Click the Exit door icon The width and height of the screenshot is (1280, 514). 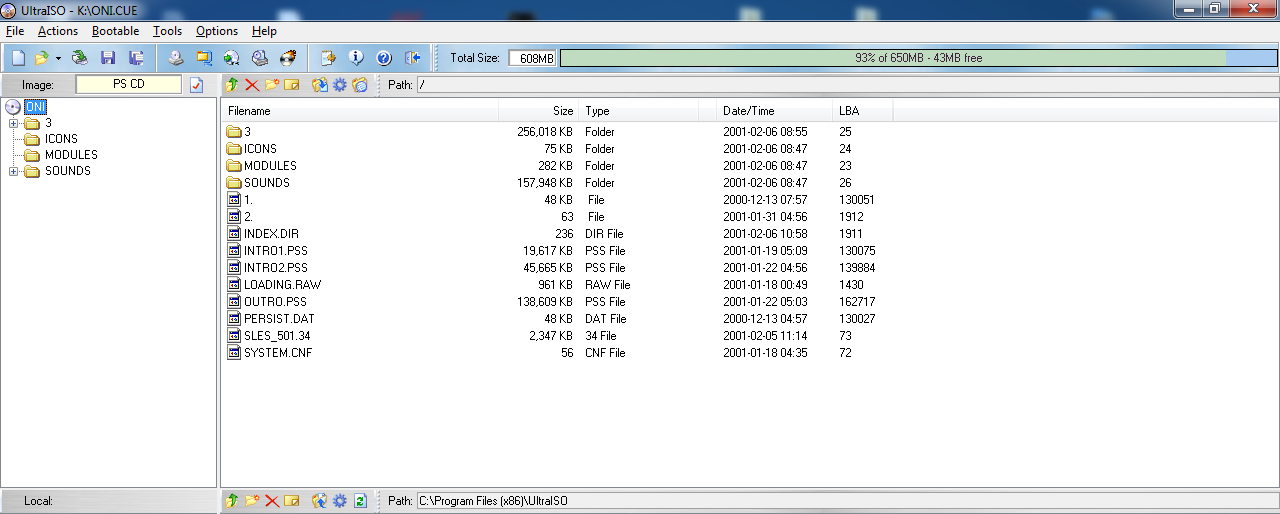tap(412, 58)
